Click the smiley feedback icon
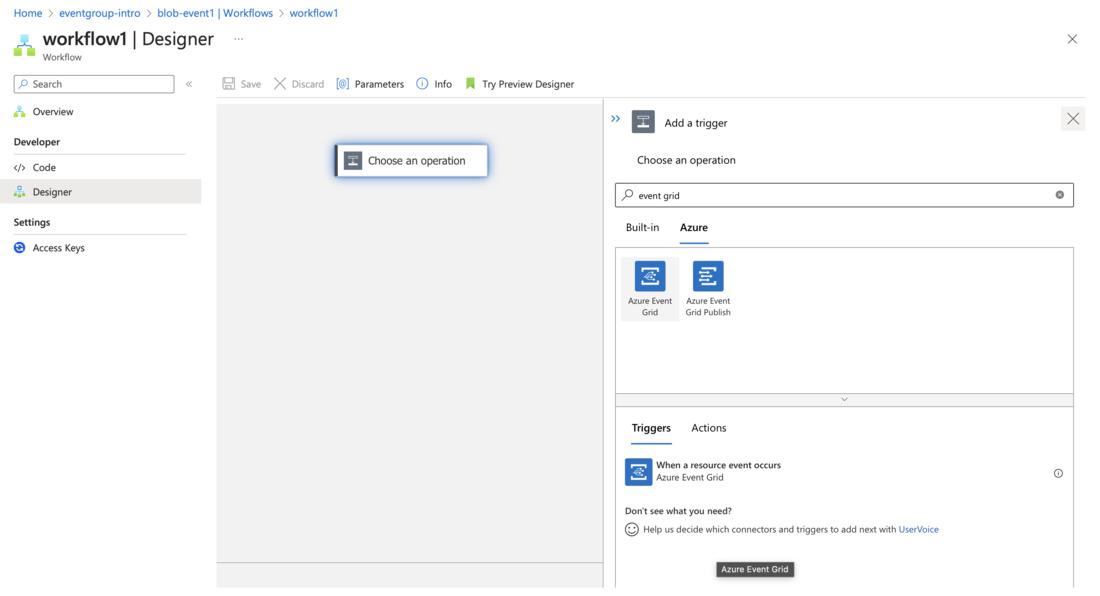The height and width of the screenshot is (596, 1100). tap(631, 529)
